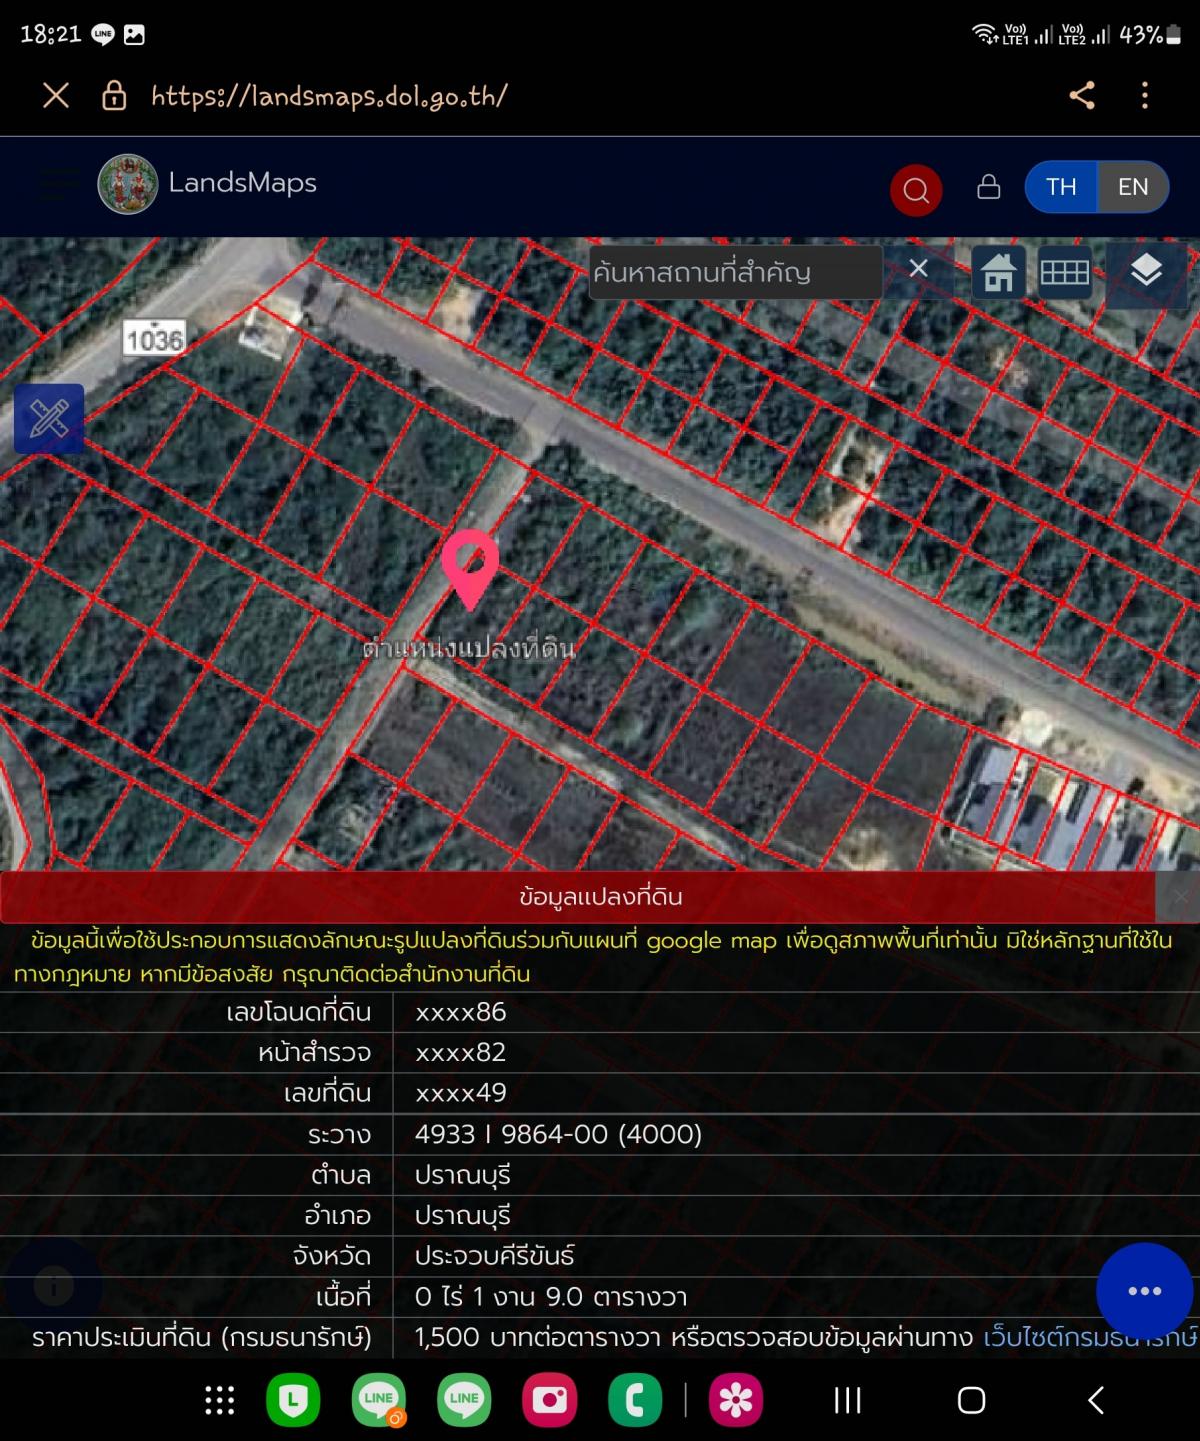Viewport: 1200px width, 1441px height.
Task: Tap the pink land parcel pin
Action: 470,567
